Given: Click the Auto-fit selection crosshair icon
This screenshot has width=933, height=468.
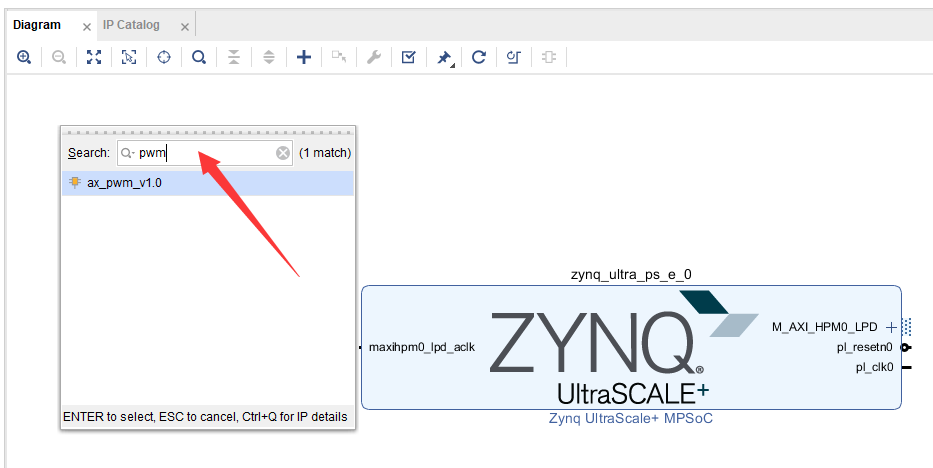Looking at the screenshot, I should 164,57.
